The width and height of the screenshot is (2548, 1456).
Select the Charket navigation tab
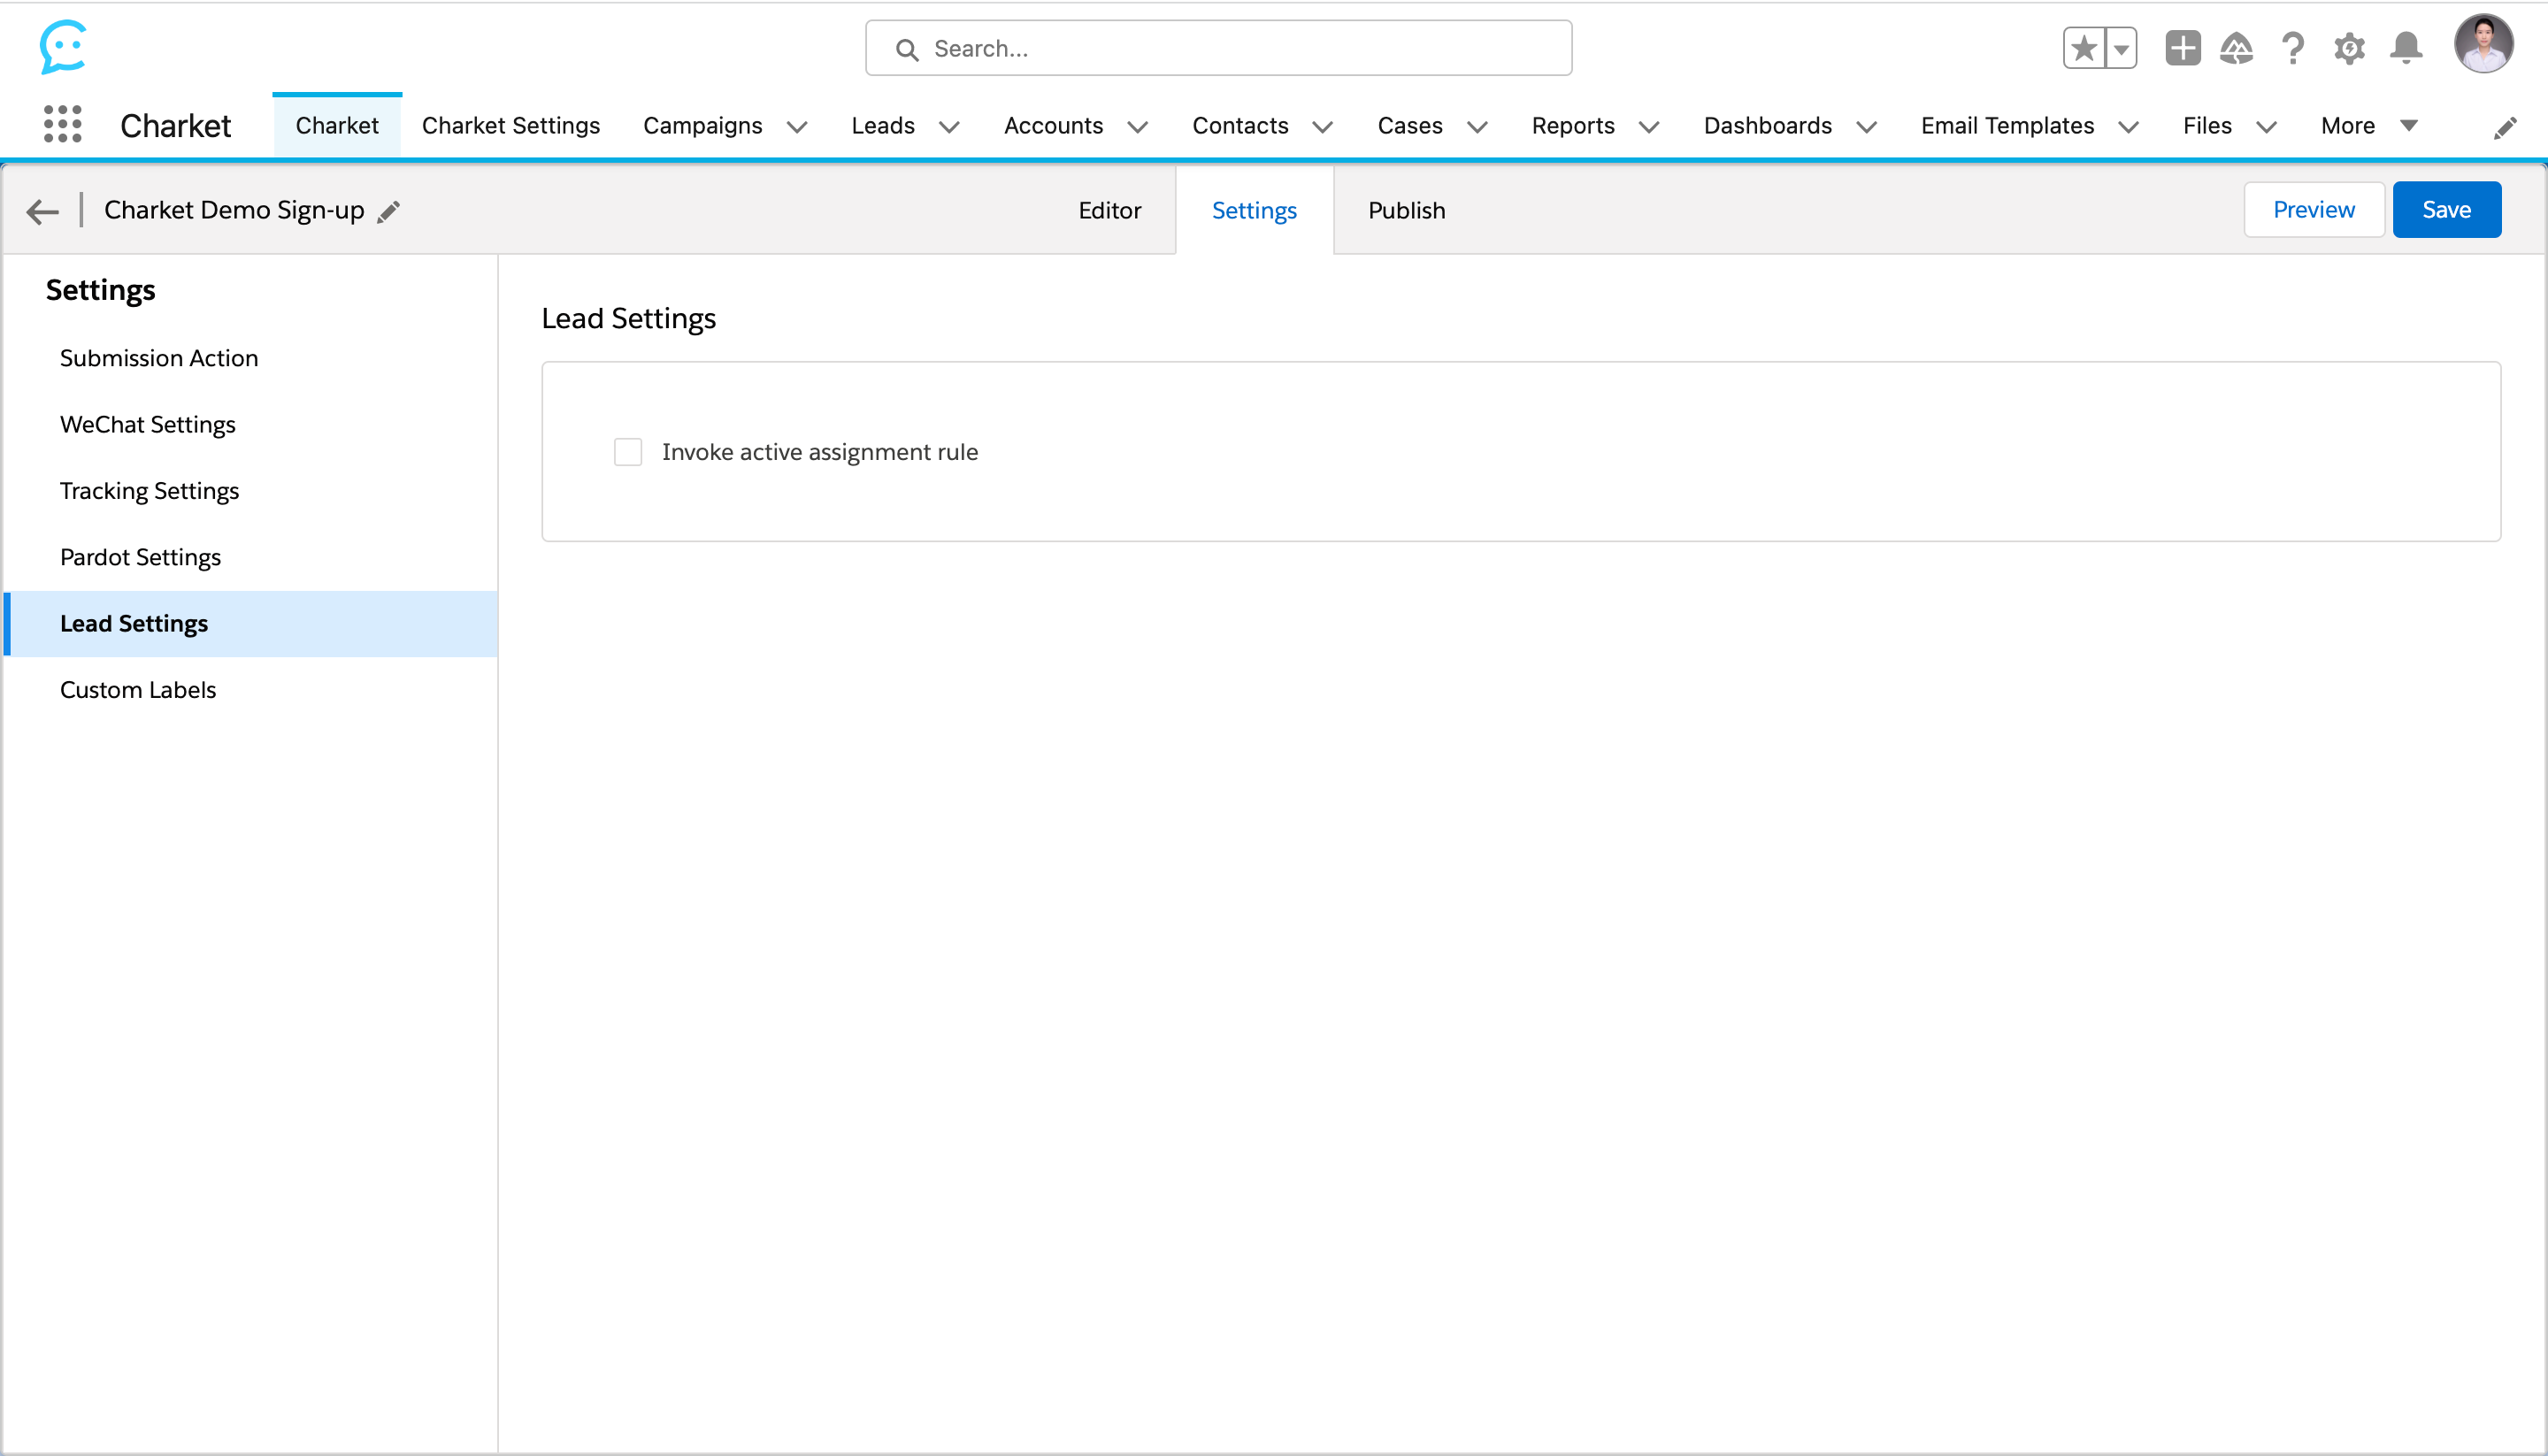click(337, 125)
